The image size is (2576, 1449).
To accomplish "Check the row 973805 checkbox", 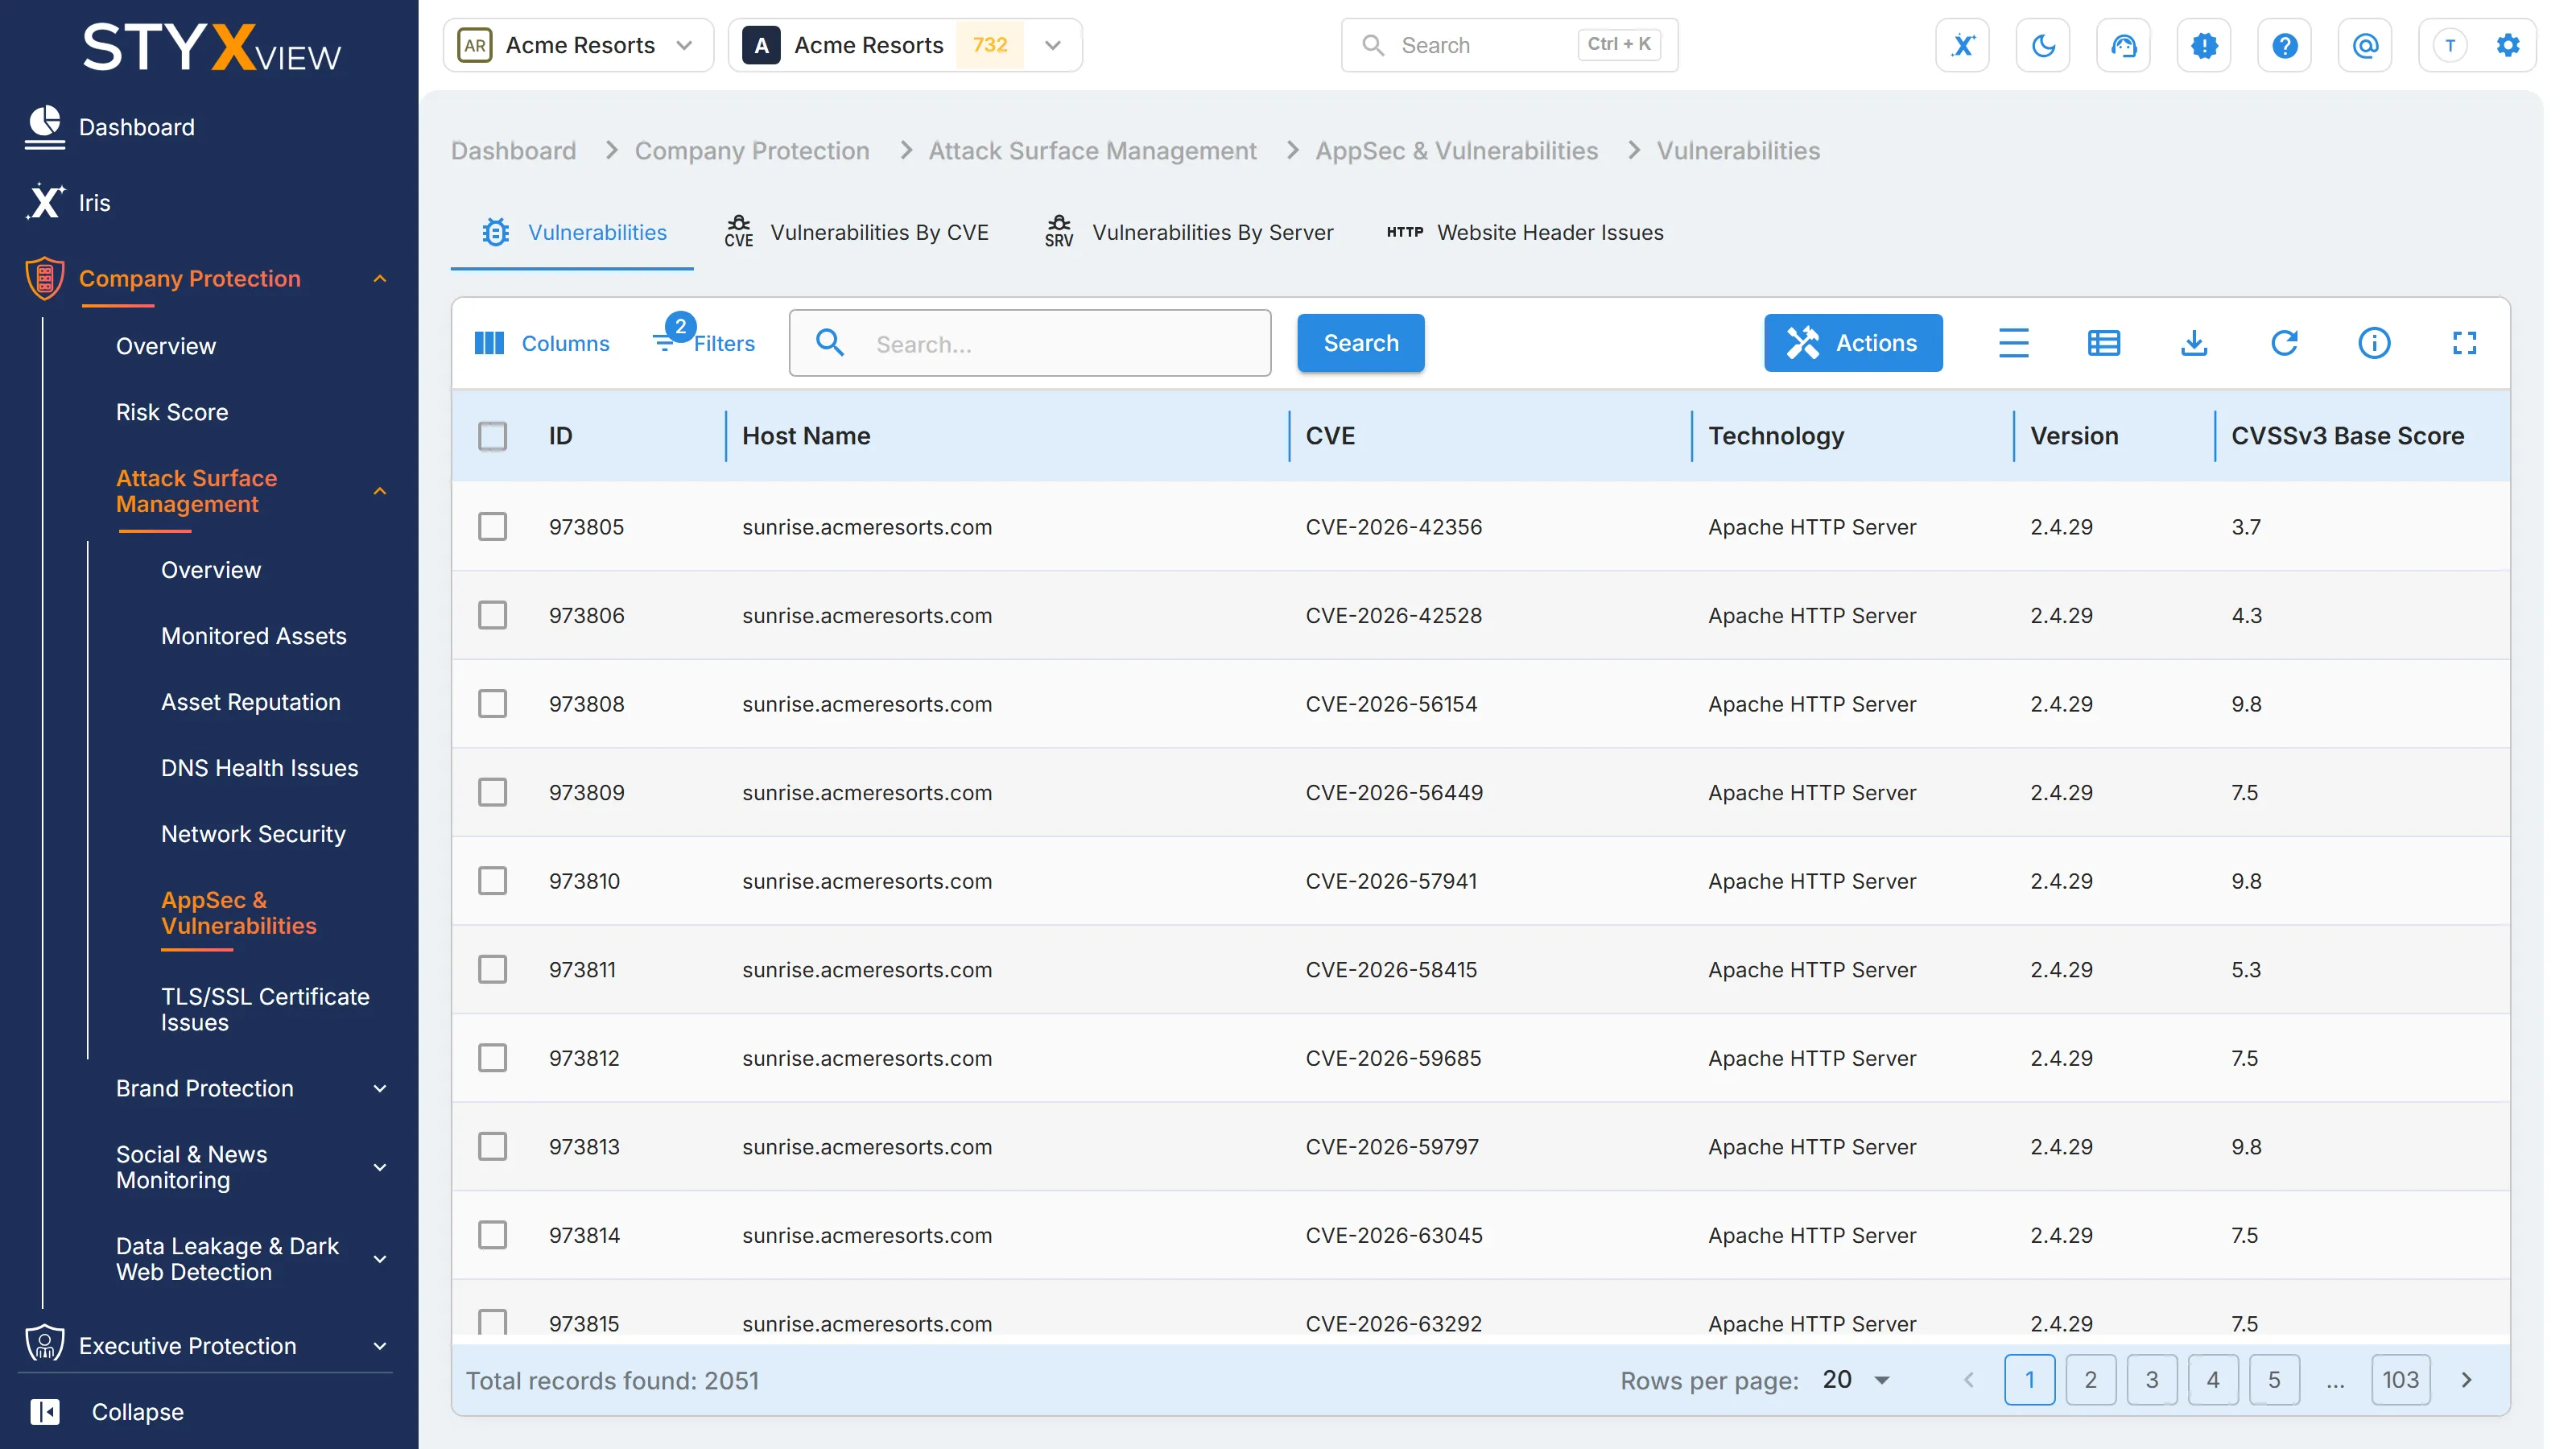I will (x=492, y=527).
